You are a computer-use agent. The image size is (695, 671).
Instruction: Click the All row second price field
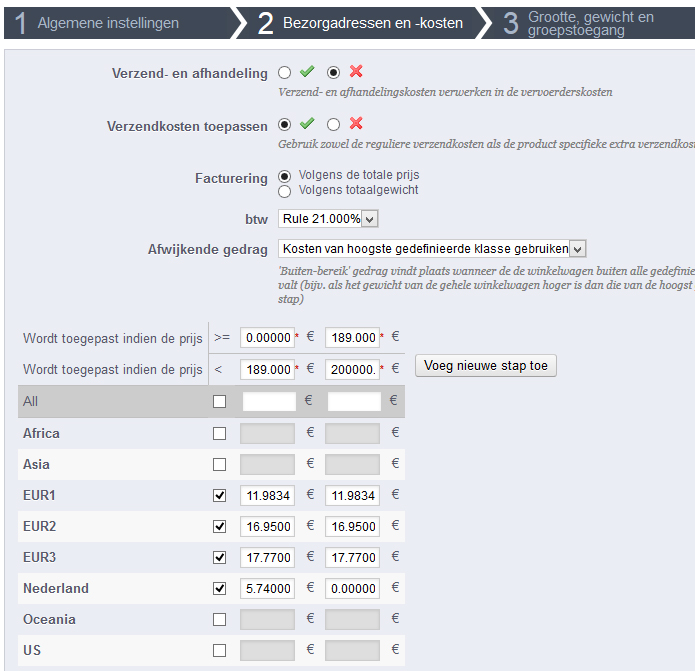point(354,402)
